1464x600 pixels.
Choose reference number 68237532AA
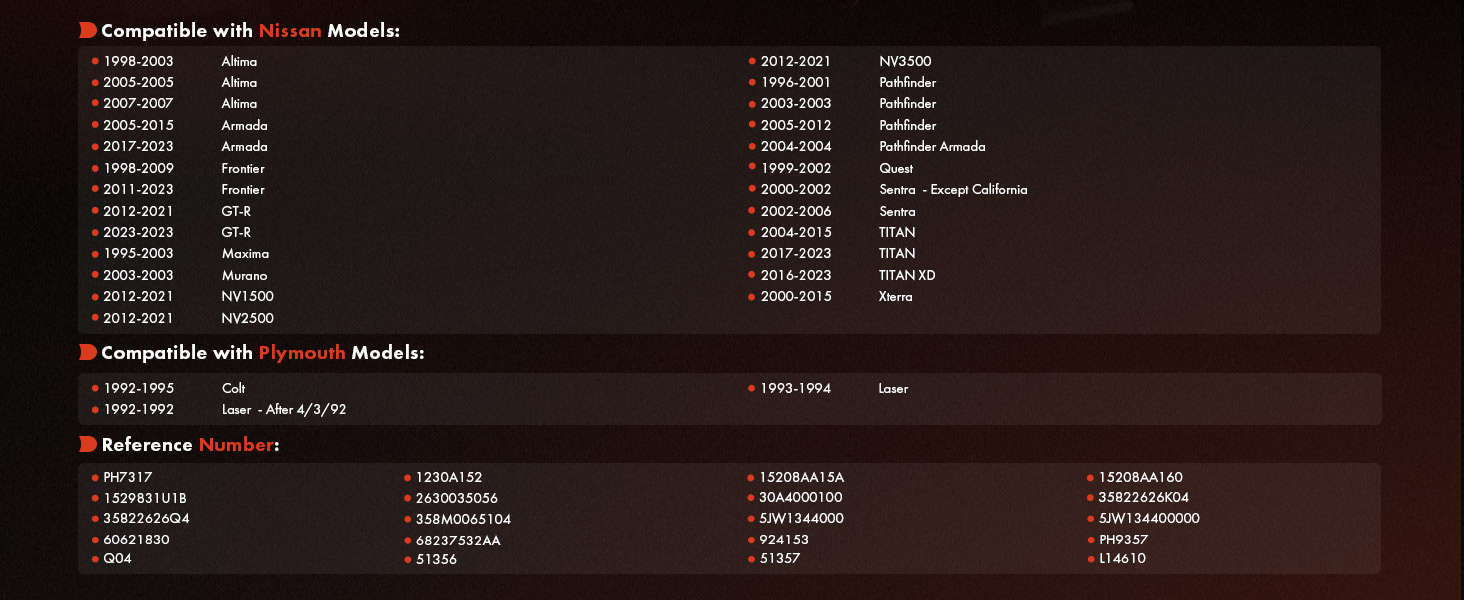[x=458, y=541]
